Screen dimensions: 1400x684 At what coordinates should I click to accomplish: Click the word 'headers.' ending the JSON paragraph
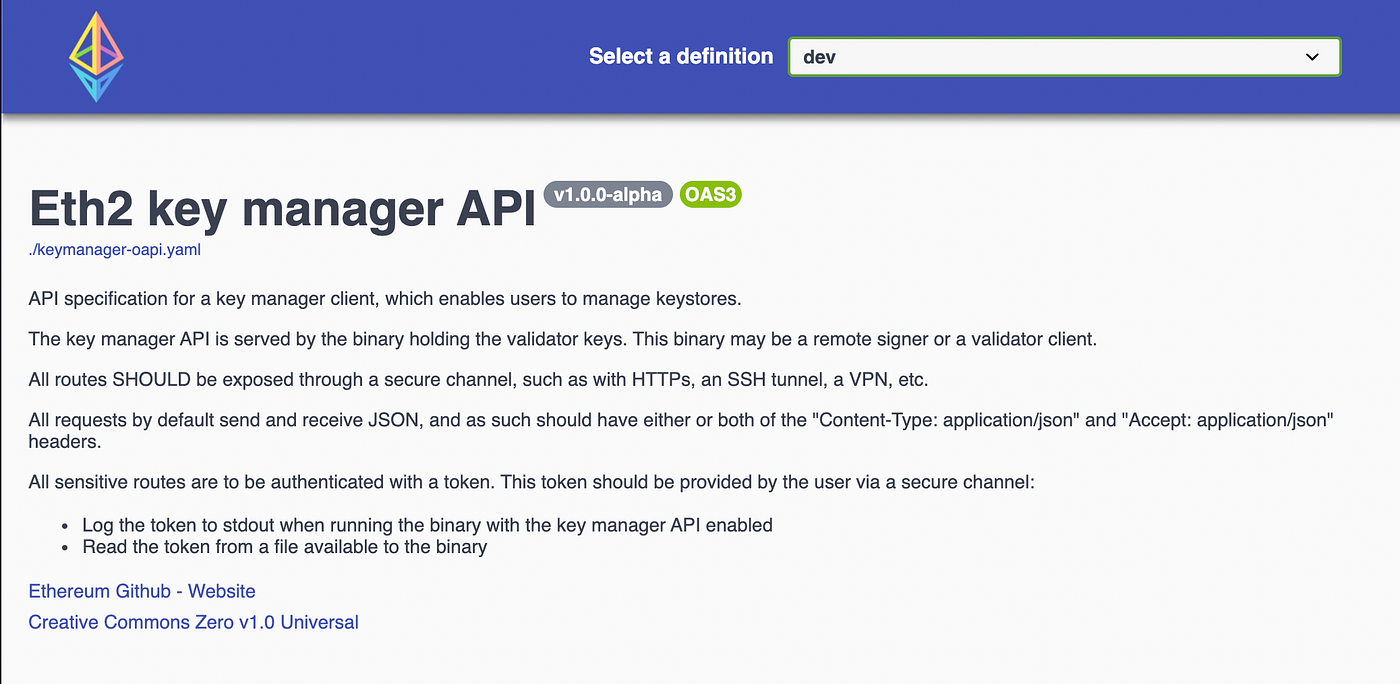point(66,441)
